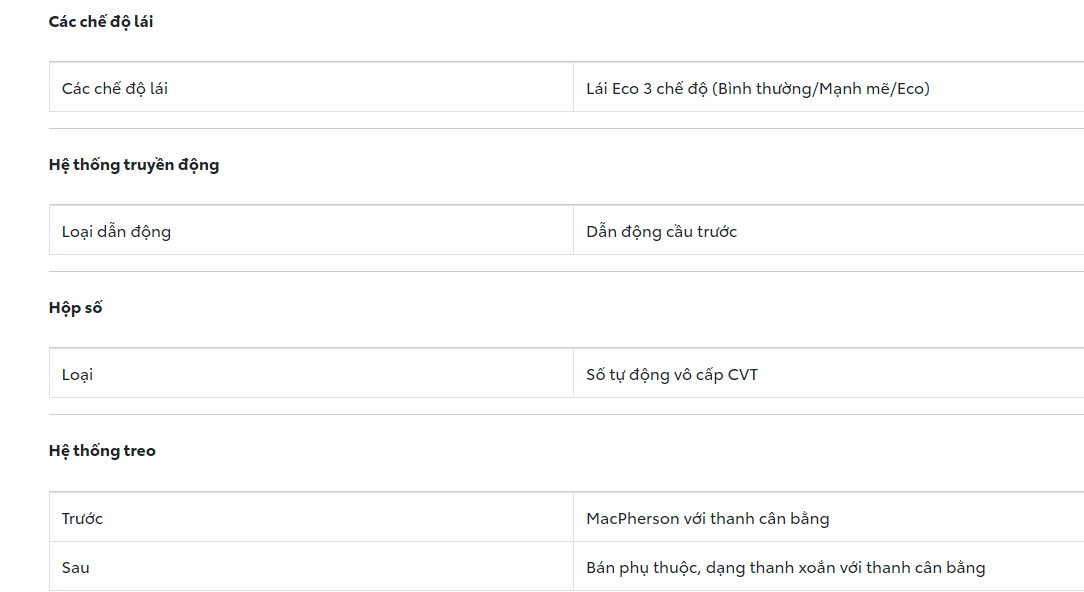Select the 'Sau' suspension row label
This screenshot has height=592, width=1084.
pyautogui.click(x=76, y=568)
